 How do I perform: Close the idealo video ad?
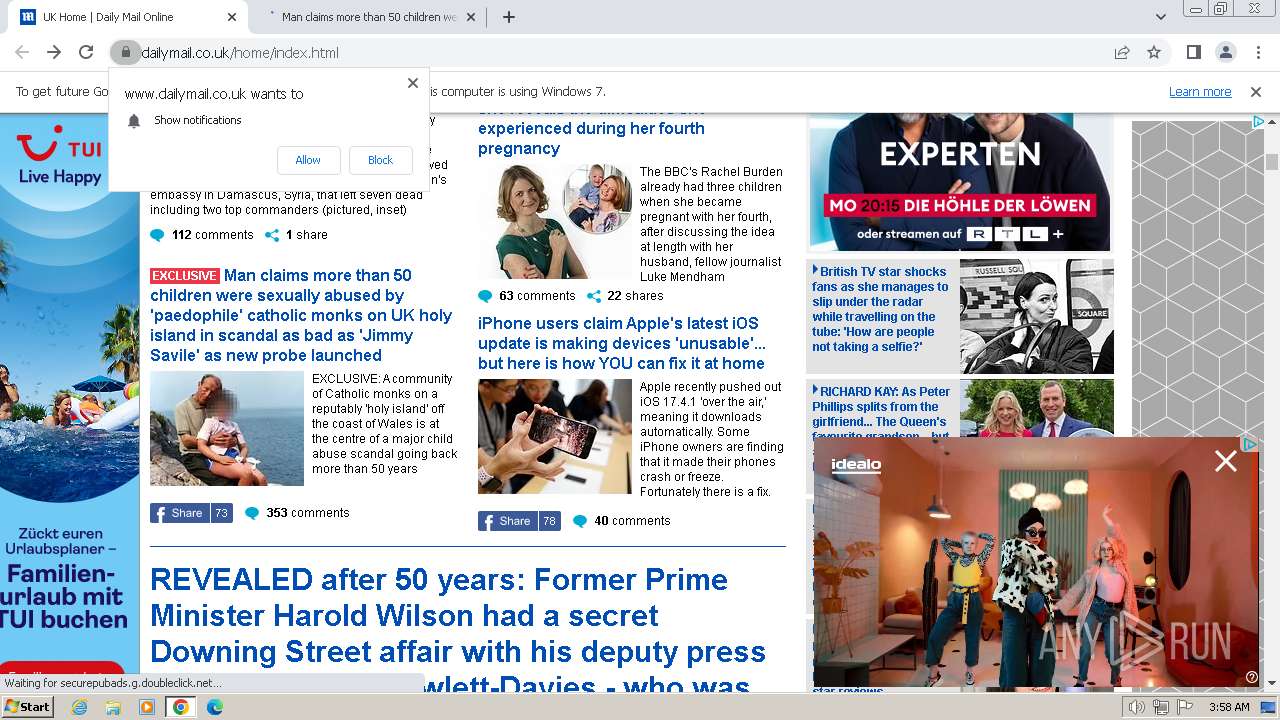point(1225,461)
